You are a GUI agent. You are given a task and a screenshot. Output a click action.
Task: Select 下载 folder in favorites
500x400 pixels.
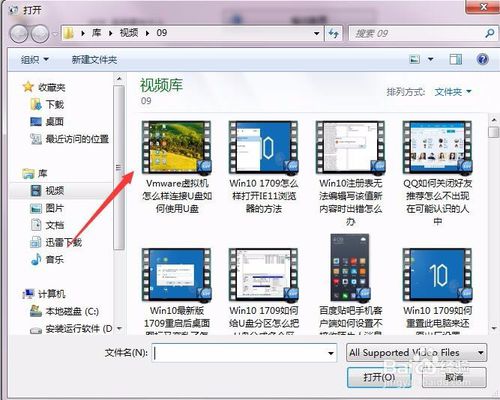(47, 105)
